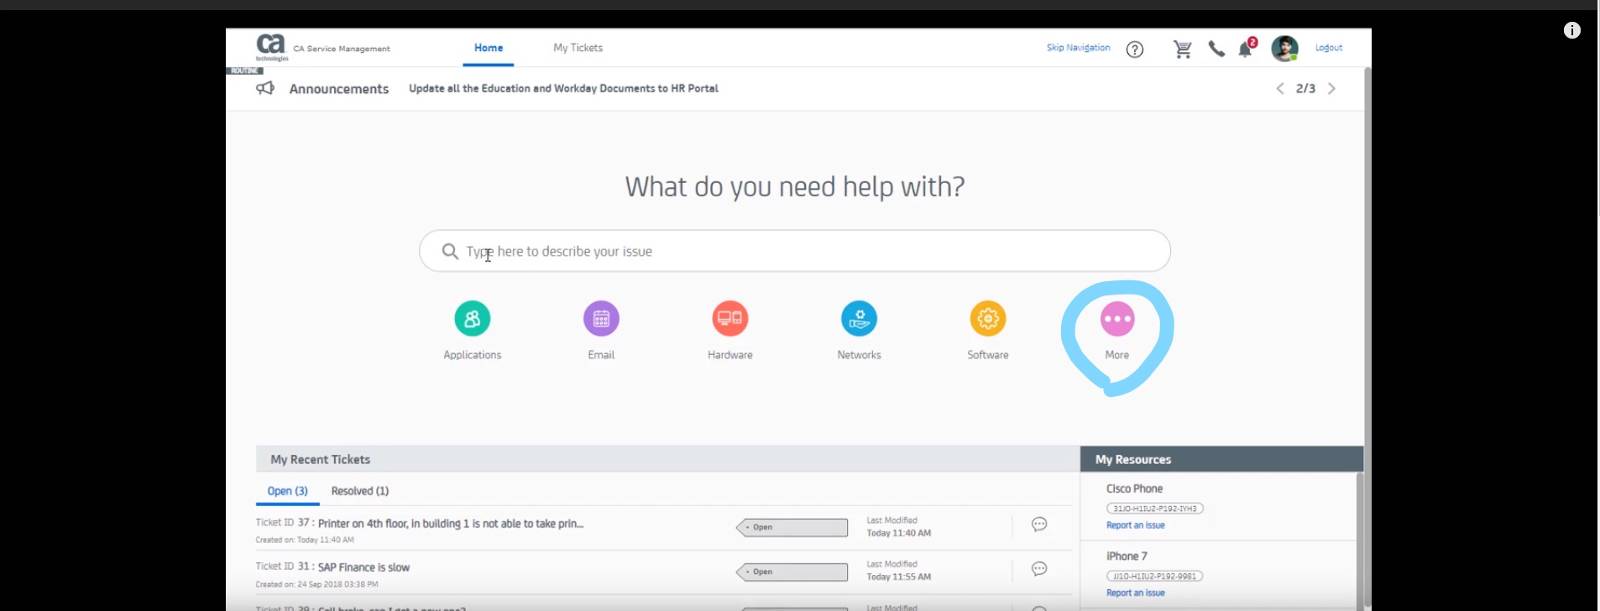The image size is (1600, 611).
Task: Click the iPhone 7 serial tag
Action: tap(1154, 576)
